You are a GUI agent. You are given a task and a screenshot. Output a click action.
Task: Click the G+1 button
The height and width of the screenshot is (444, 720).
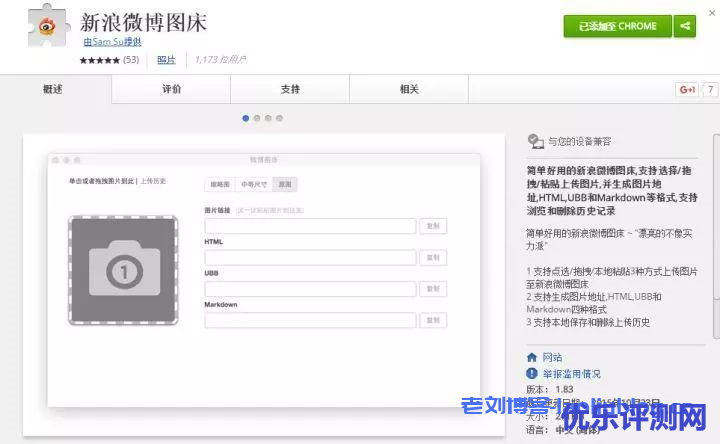pos(688,89)
